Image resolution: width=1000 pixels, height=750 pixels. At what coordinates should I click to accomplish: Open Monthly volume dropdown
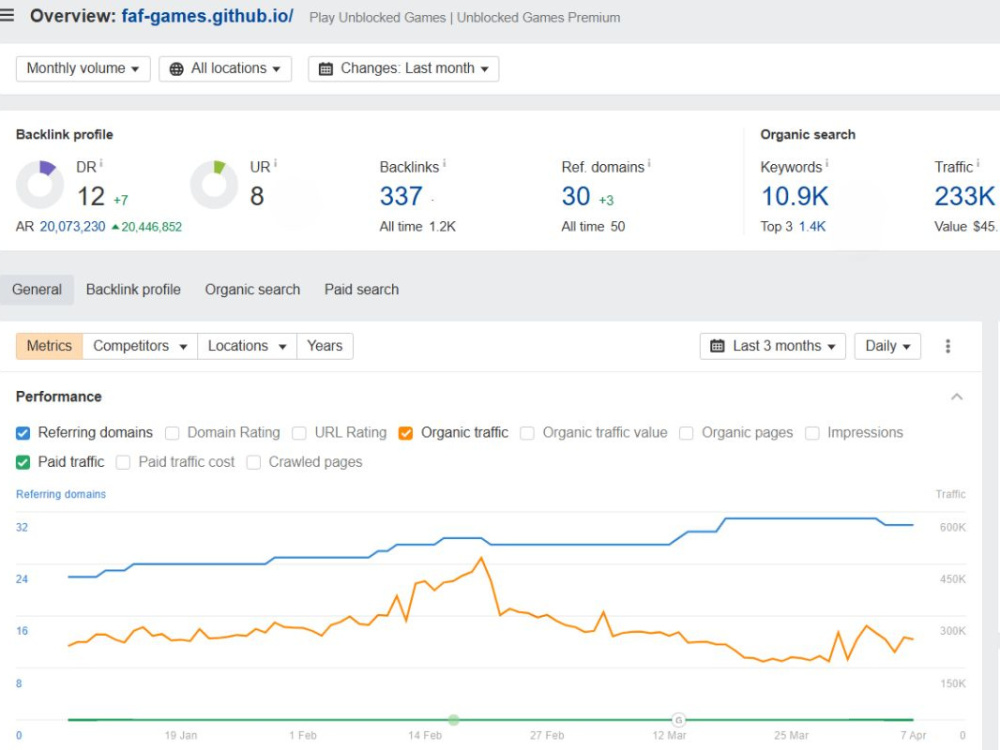[83, 69]
